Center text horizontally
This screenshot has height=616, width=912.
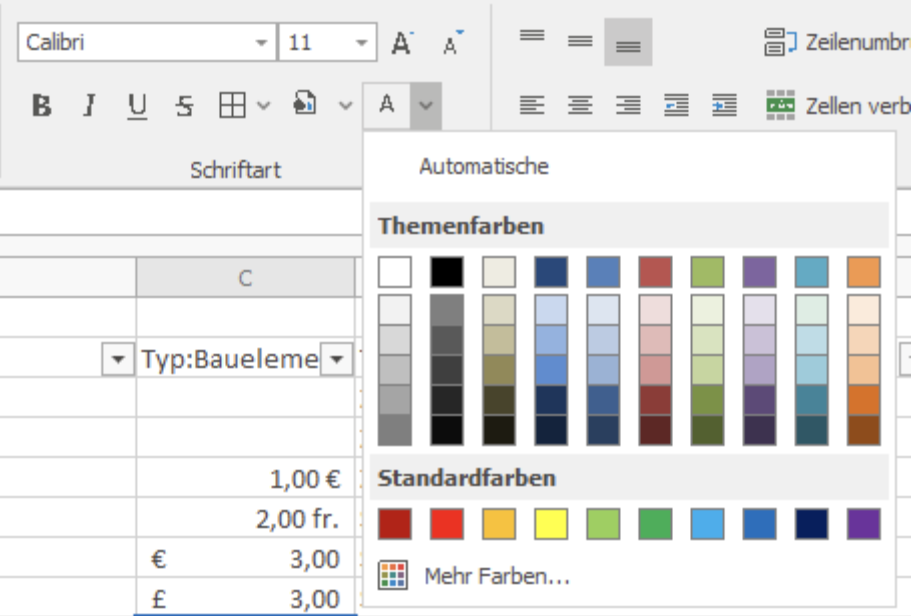pyautogui.click(x=580, y=105)
